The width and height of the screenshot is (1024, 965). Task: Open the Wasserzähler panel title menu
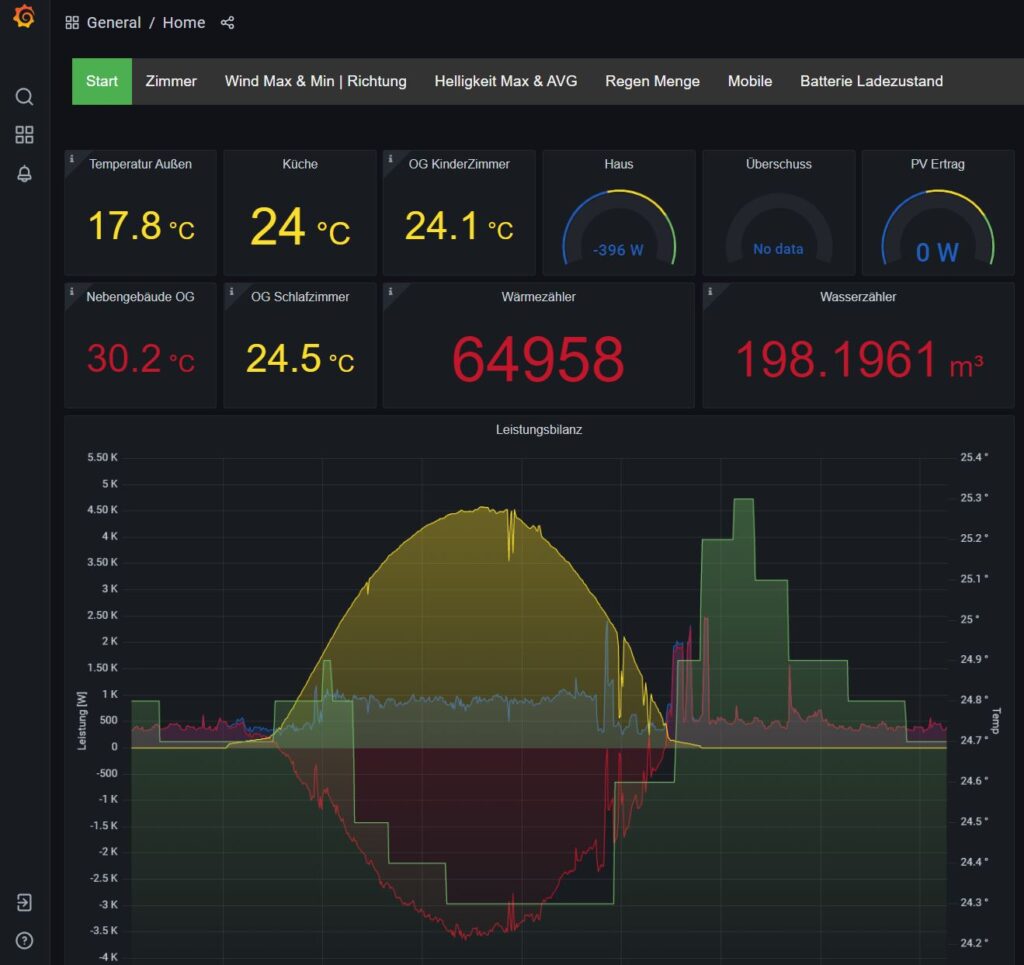pos(858,297)
